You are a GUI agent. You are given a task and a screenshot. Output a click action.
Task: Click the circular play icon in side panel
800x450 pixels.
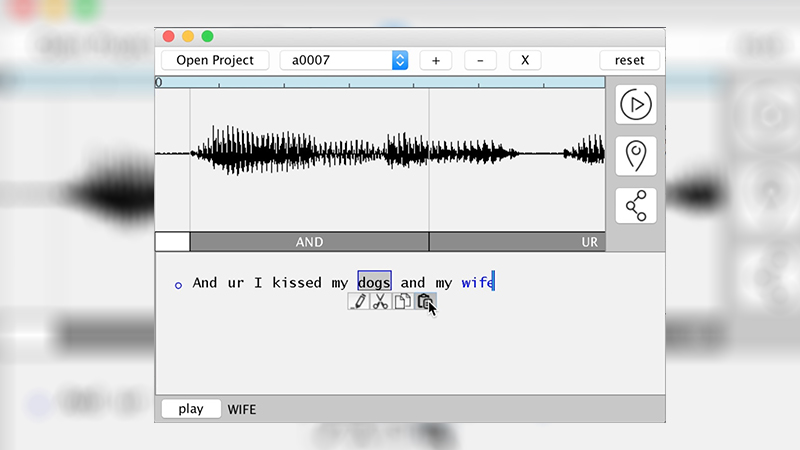click(636, 105)
